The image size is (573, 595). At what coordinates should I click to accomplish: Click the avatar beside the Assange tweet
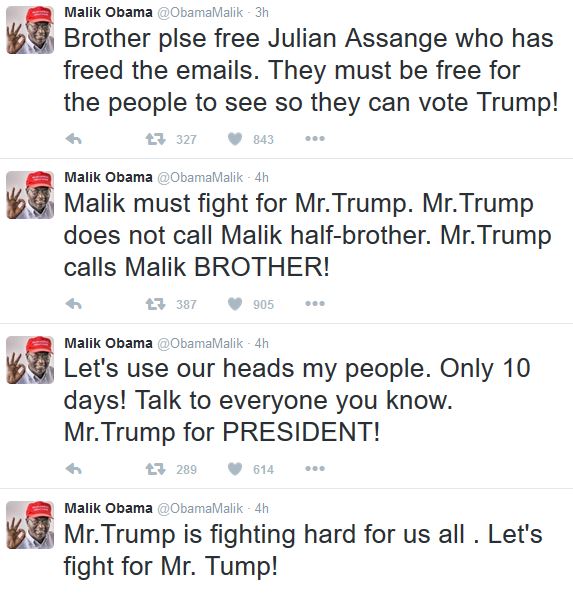point(30,30)
